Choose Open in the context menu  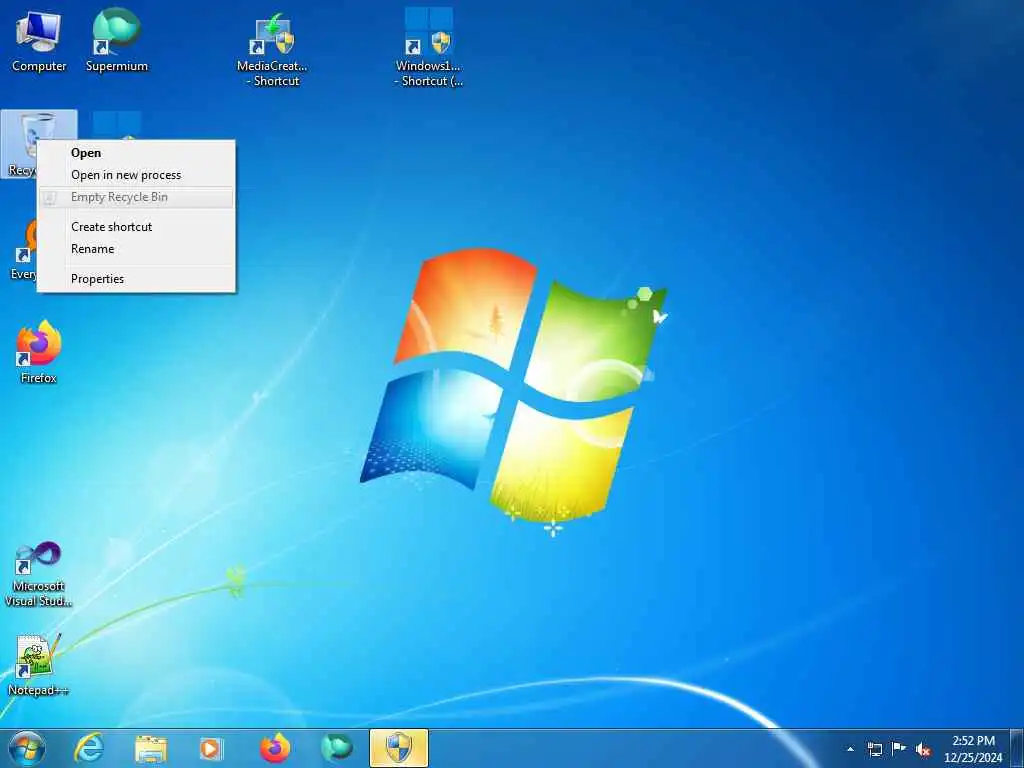tap(136, 153)
